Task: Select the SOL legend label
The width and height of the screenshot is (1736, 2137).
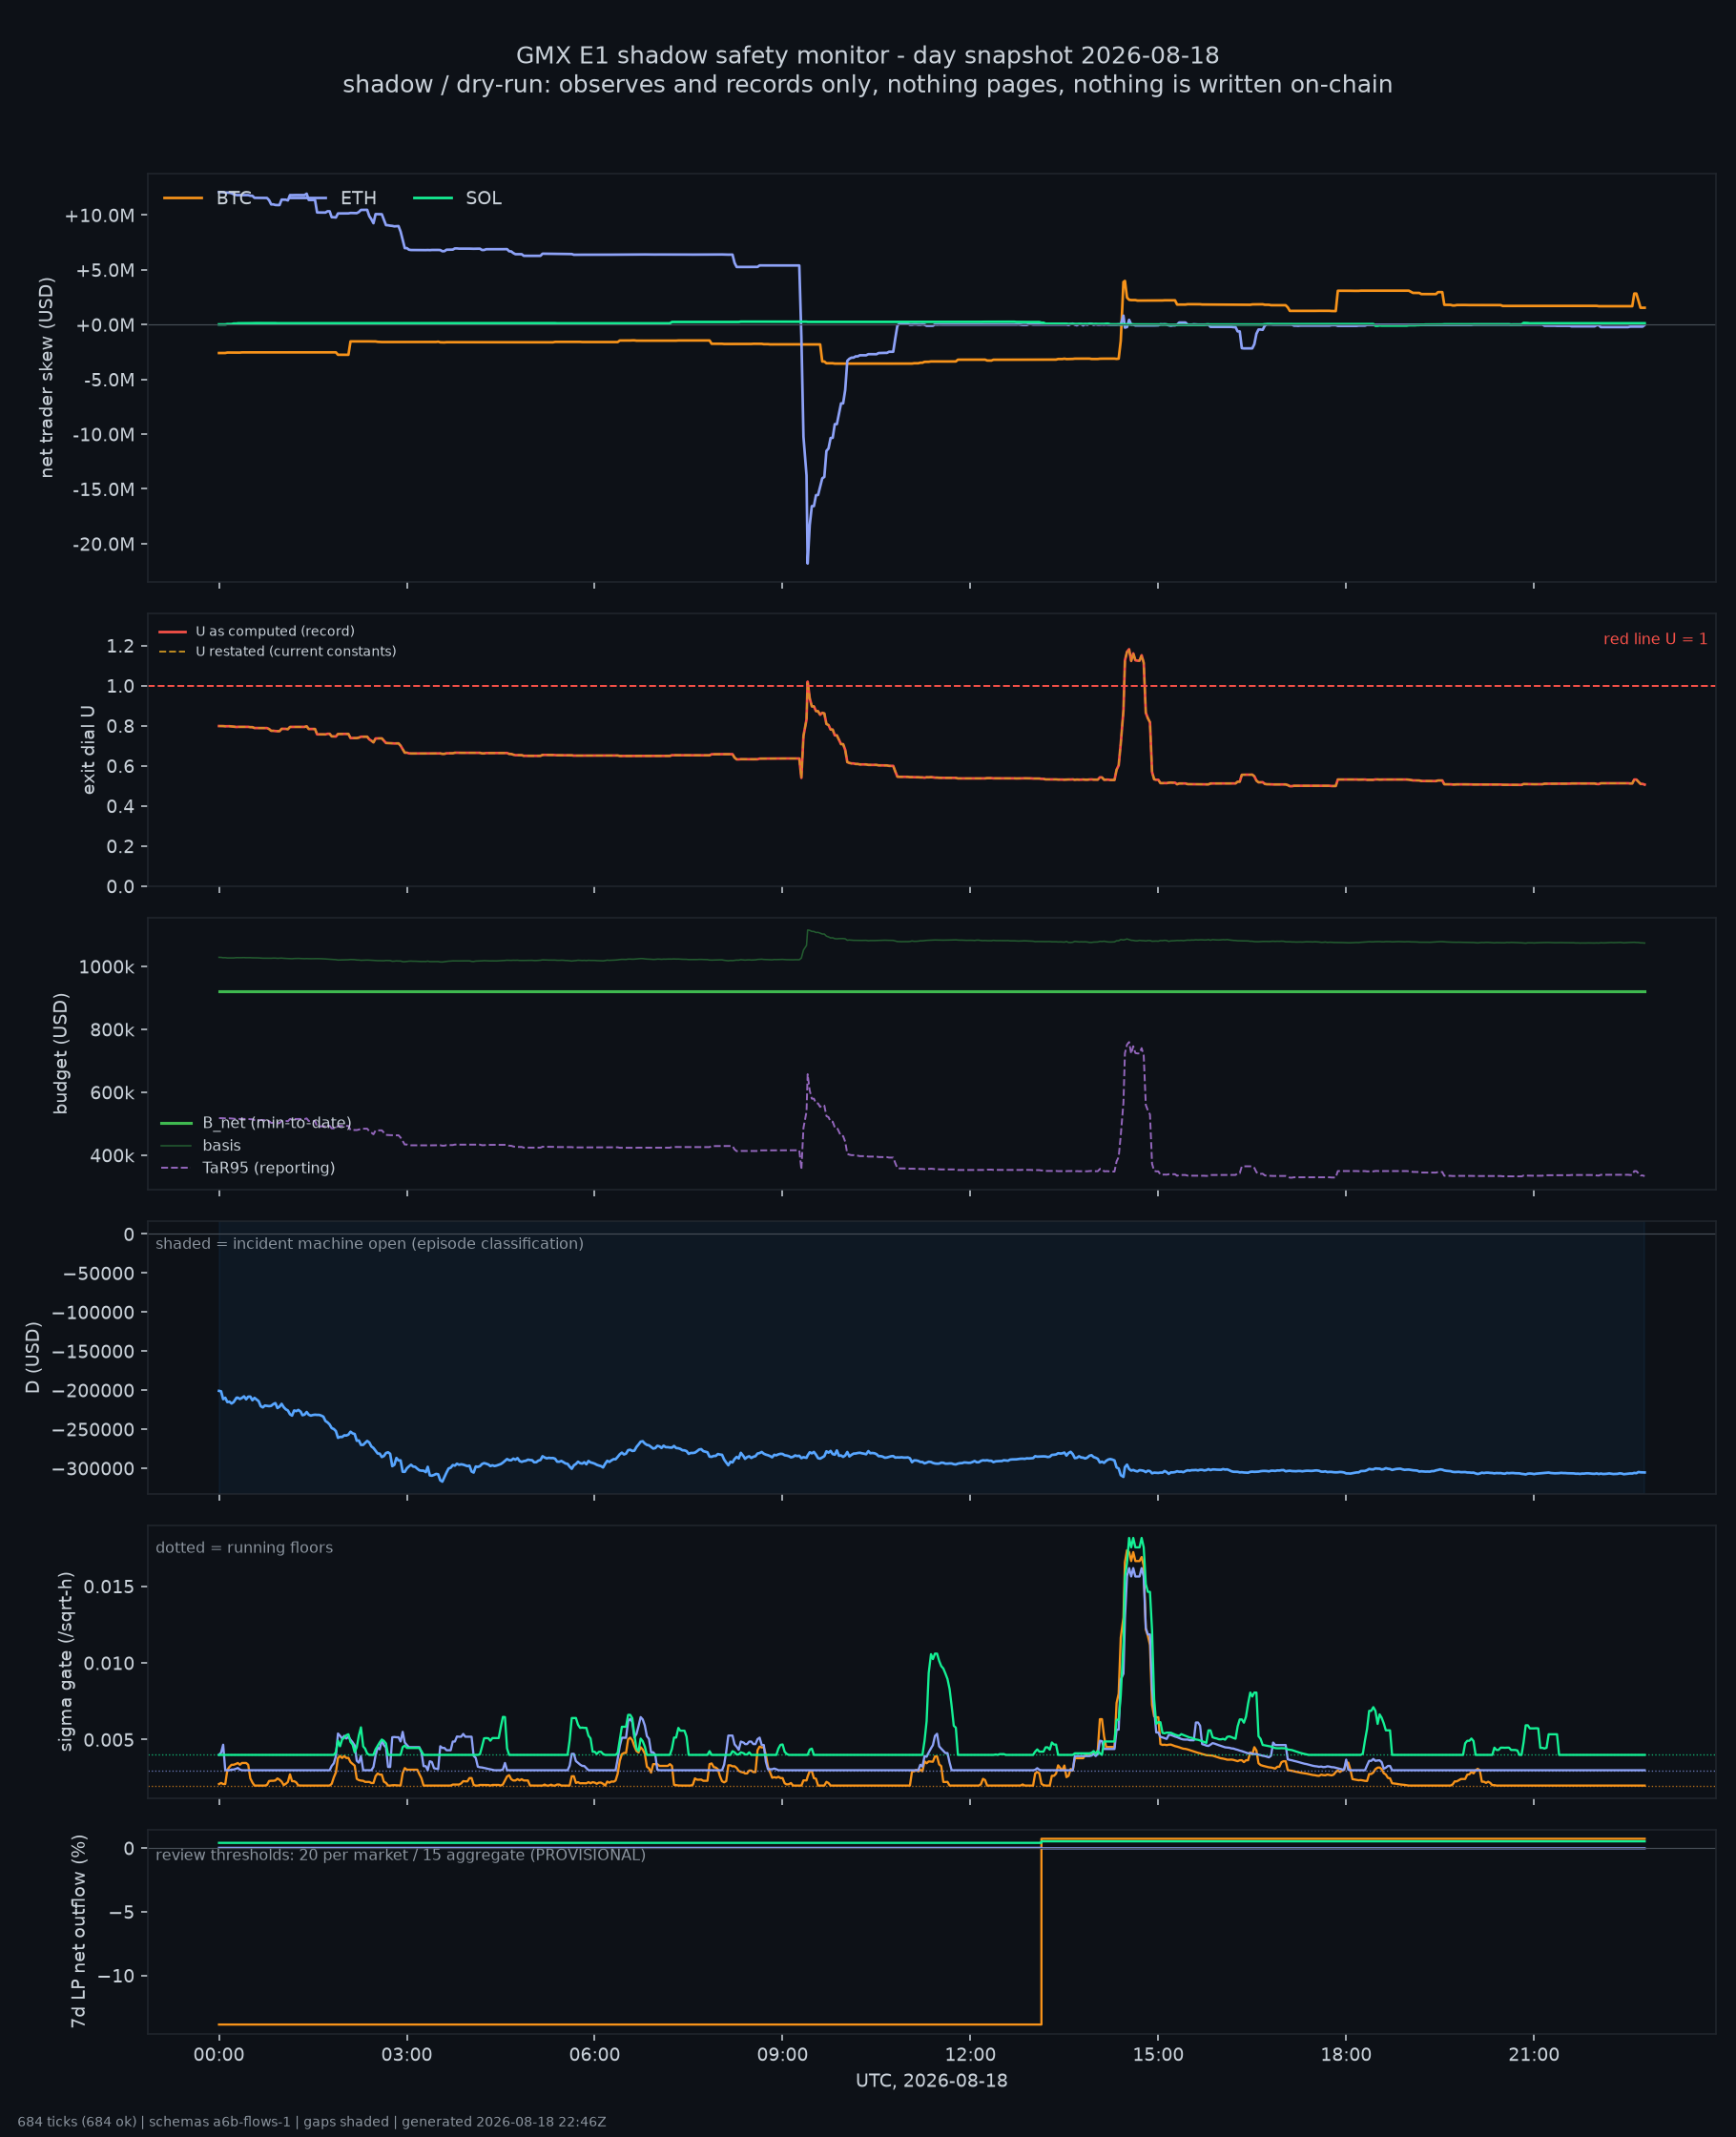Action: tap(484, 198)
